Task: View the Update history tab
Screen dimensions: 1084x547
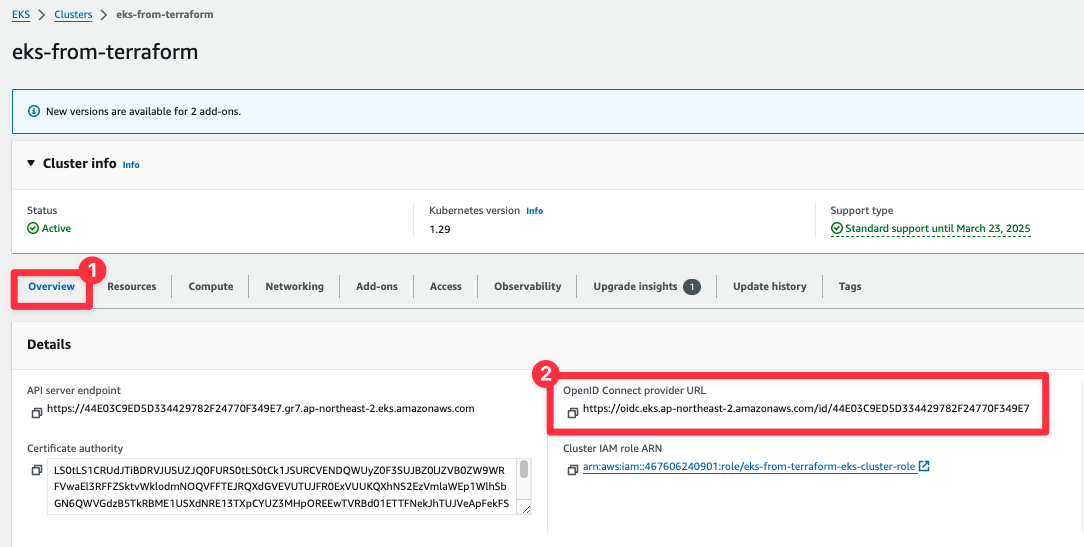Action: tap(769, 286)
